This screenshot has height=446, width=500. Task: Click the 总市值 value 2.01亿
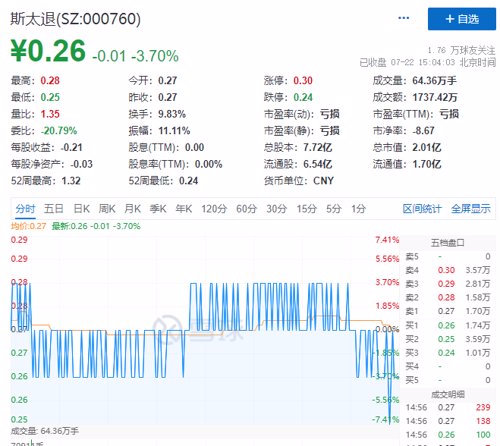[427, 147]
